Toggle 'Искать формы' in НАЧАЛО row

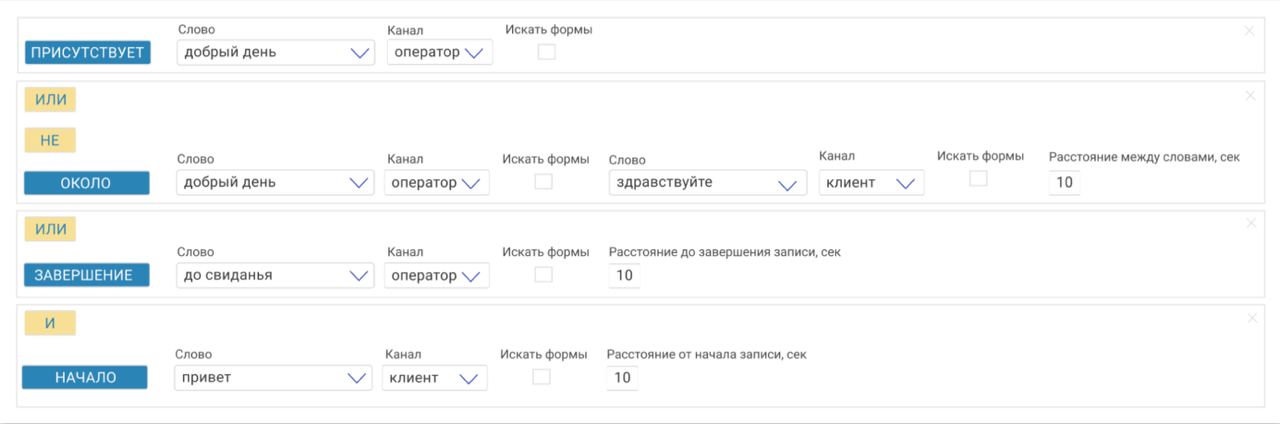coord(541,377)
